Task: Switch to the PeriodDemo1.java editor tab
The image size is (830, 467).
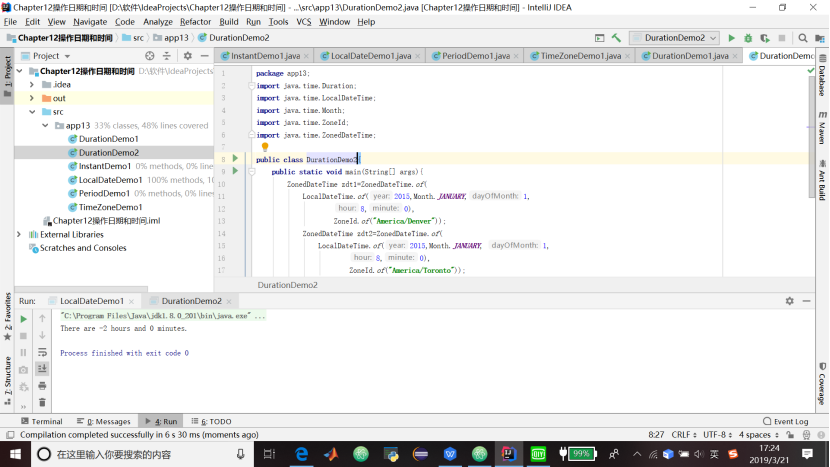Action: (x=477, y=56)
